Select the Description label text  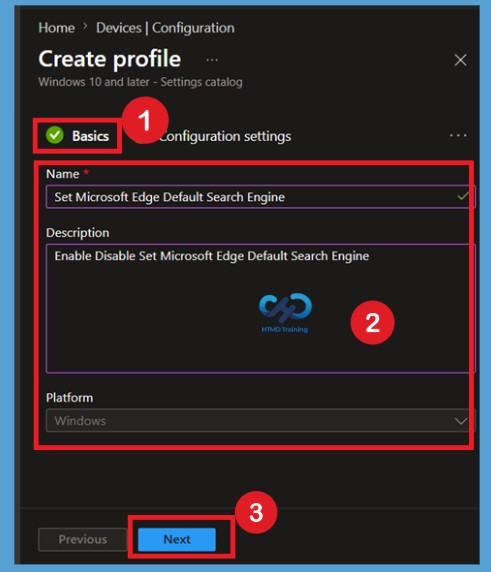[78, 233]
